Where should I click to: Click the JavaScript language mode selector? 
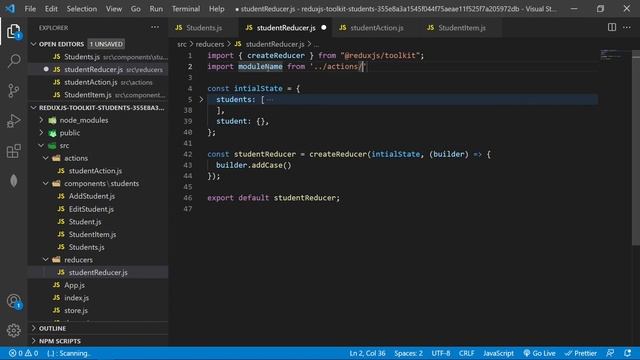click(x=498, y=353)
